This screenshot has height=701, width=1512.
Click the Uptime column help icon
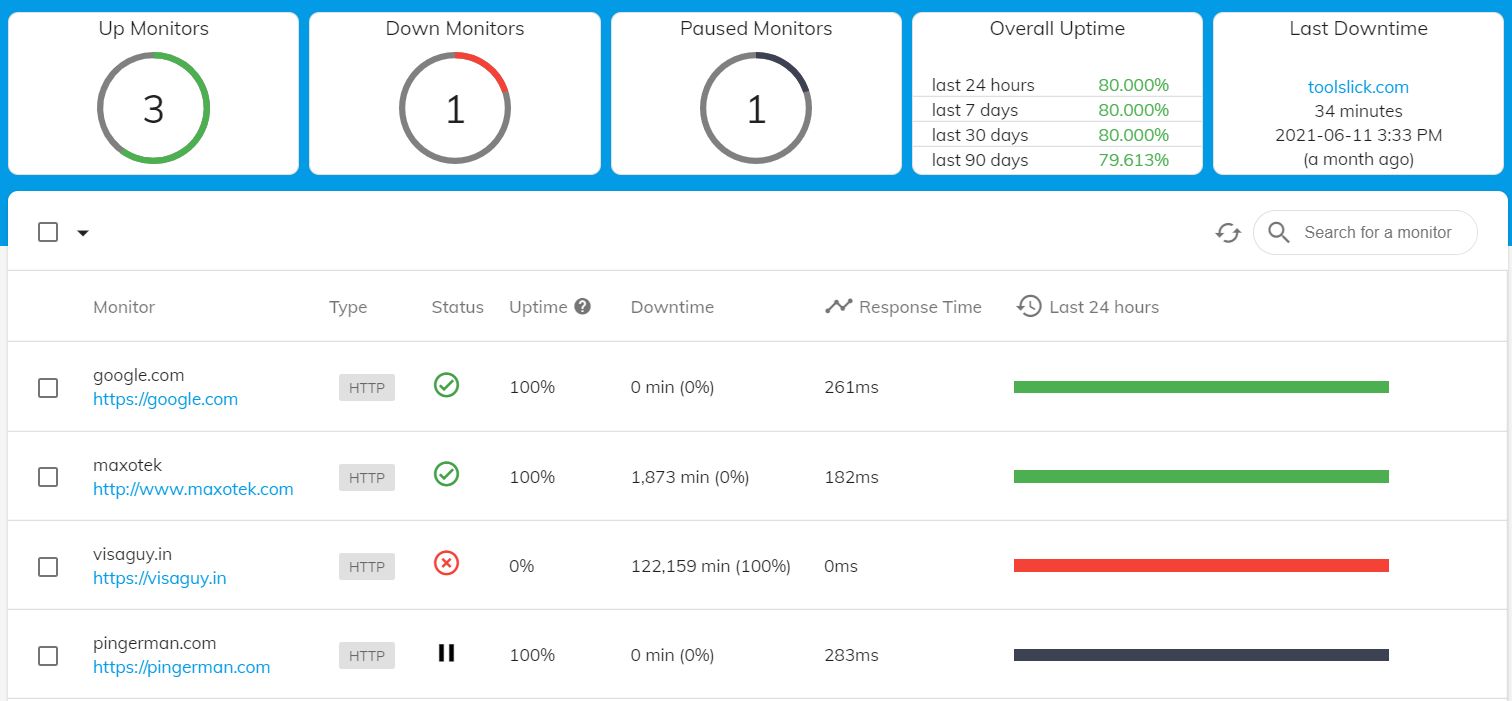(x=584, y=306)
